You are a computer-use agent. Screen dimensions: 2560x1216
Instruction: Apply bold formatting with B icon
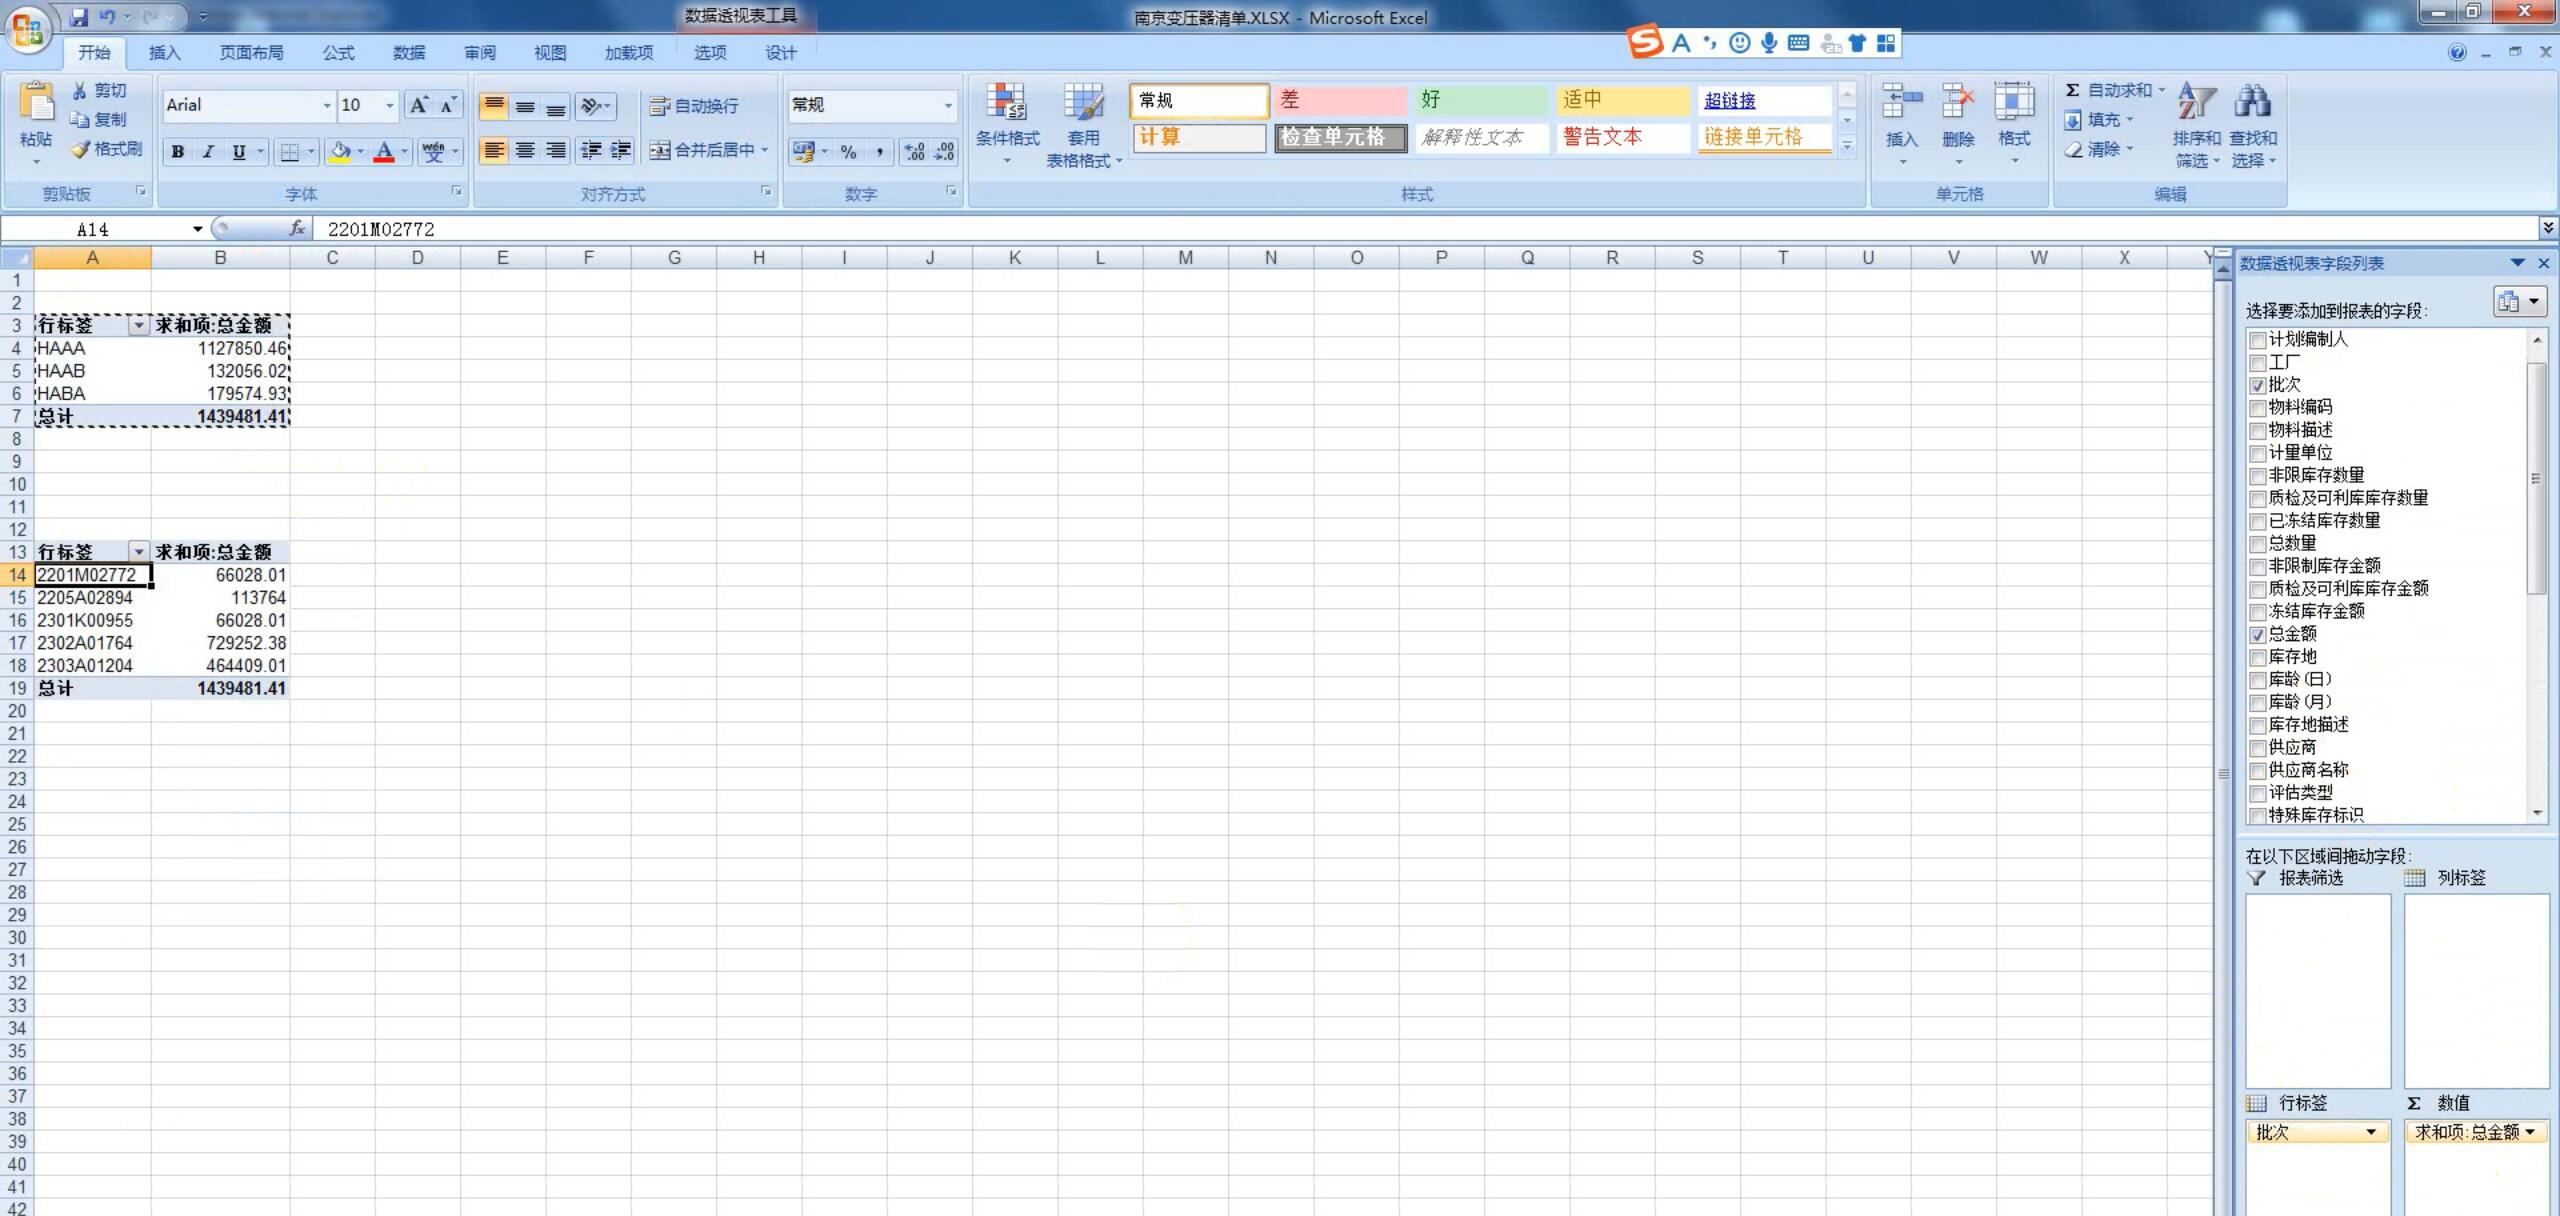pyautogui.click(x=178, y=152)
